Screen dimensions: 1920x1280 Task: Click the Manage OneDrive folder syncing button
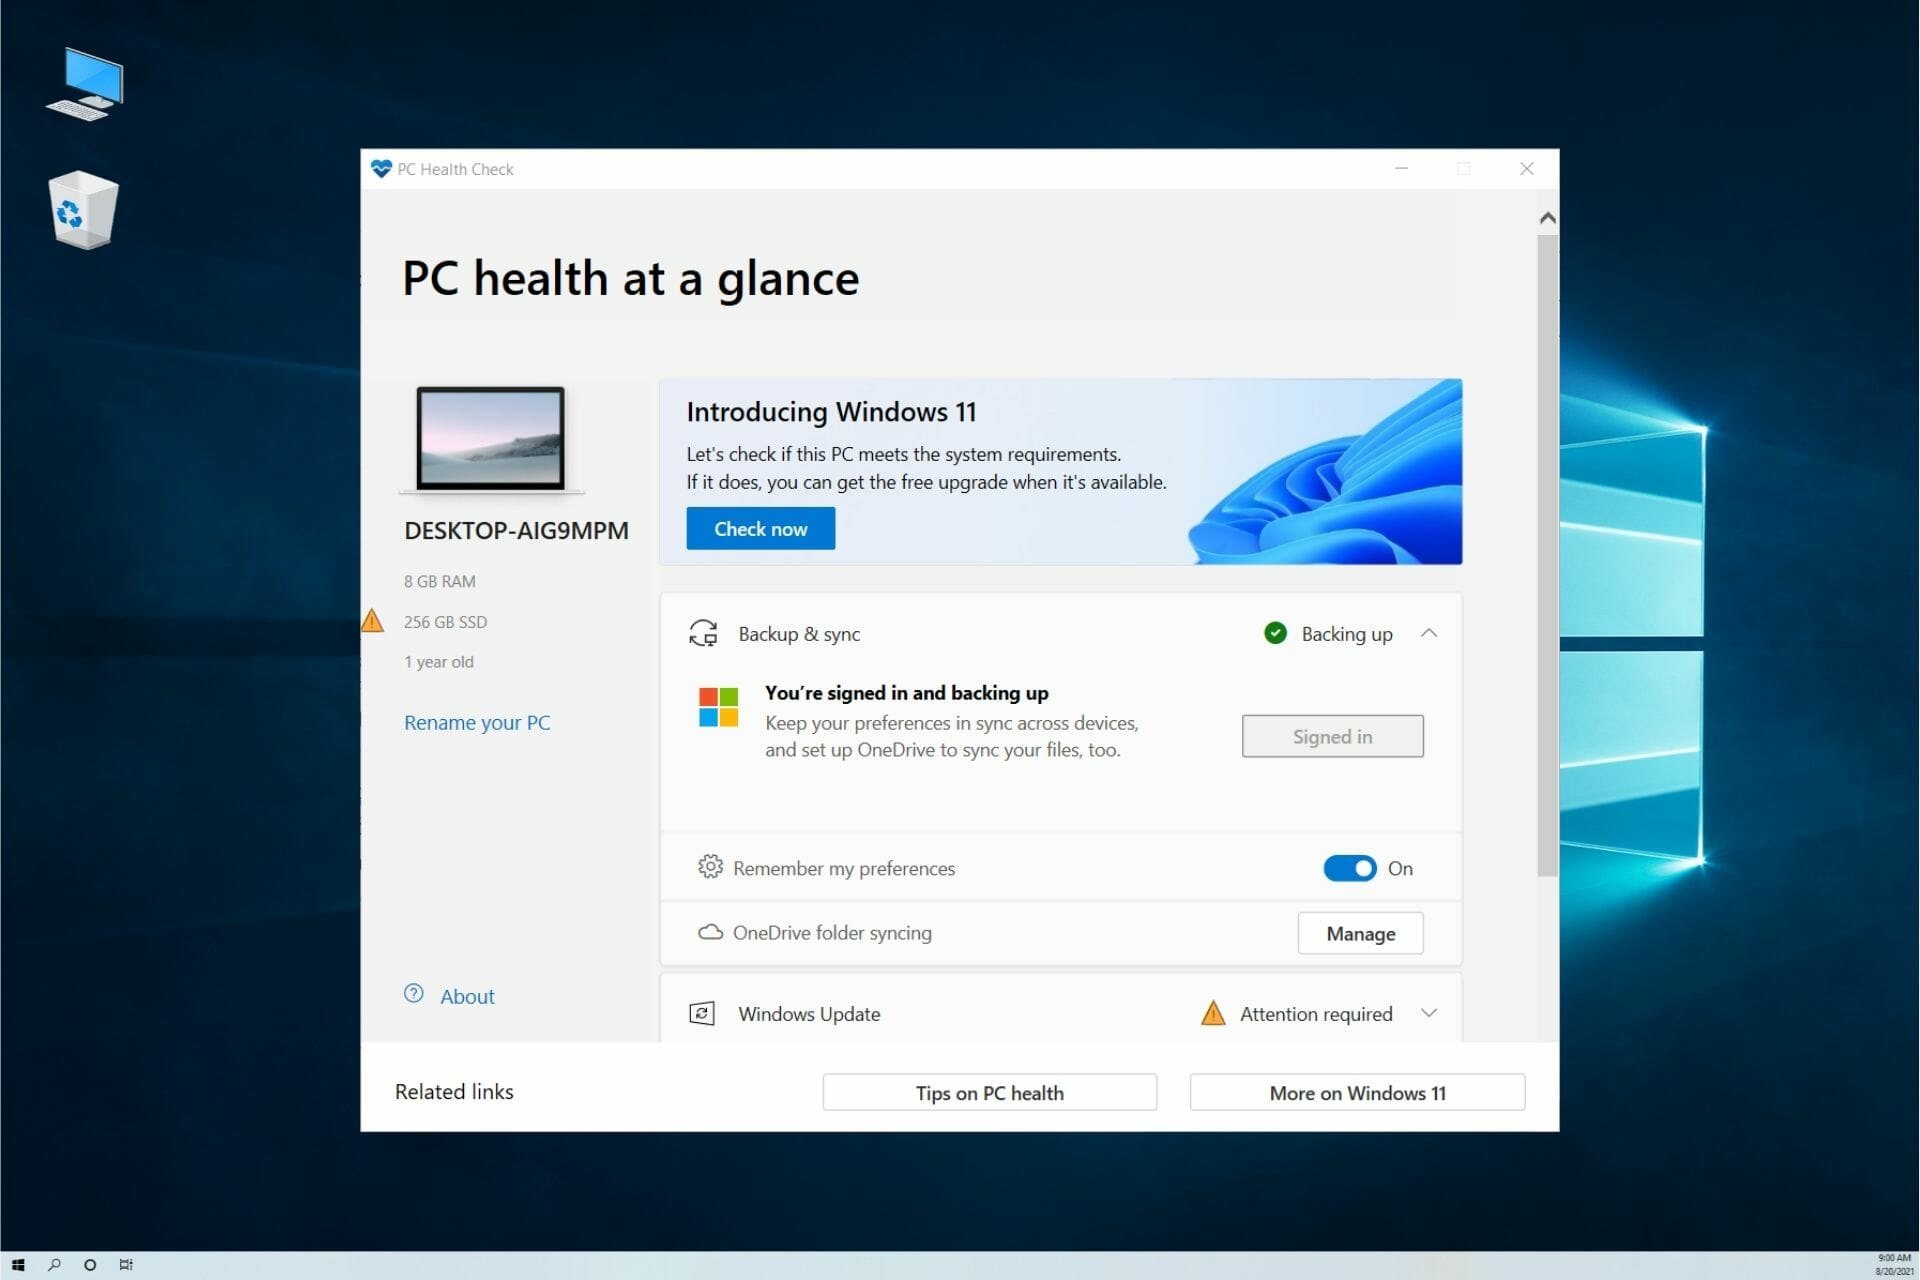(1360, 933)
